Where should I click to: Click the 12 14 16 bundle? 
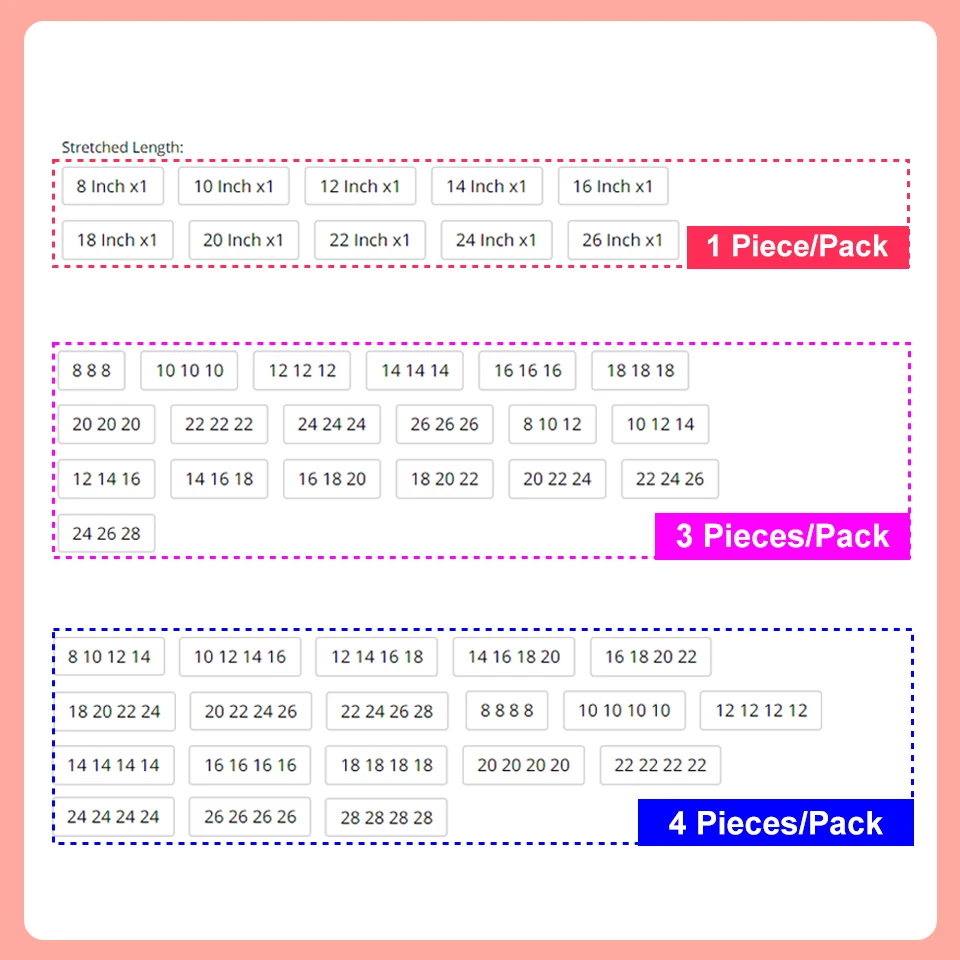pos(106,479)
